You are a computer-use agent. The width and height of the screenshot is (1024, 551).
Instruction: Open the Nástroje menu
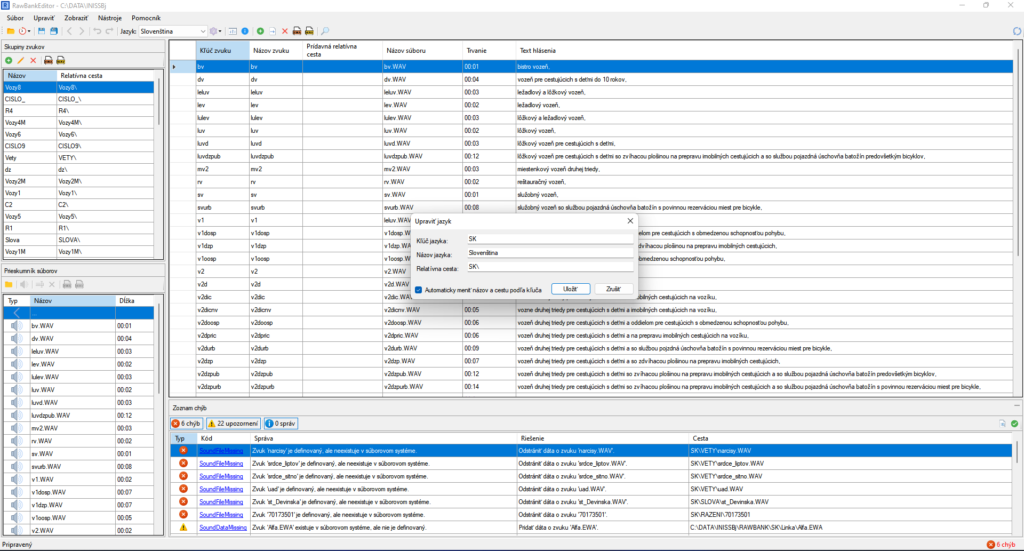109,18
